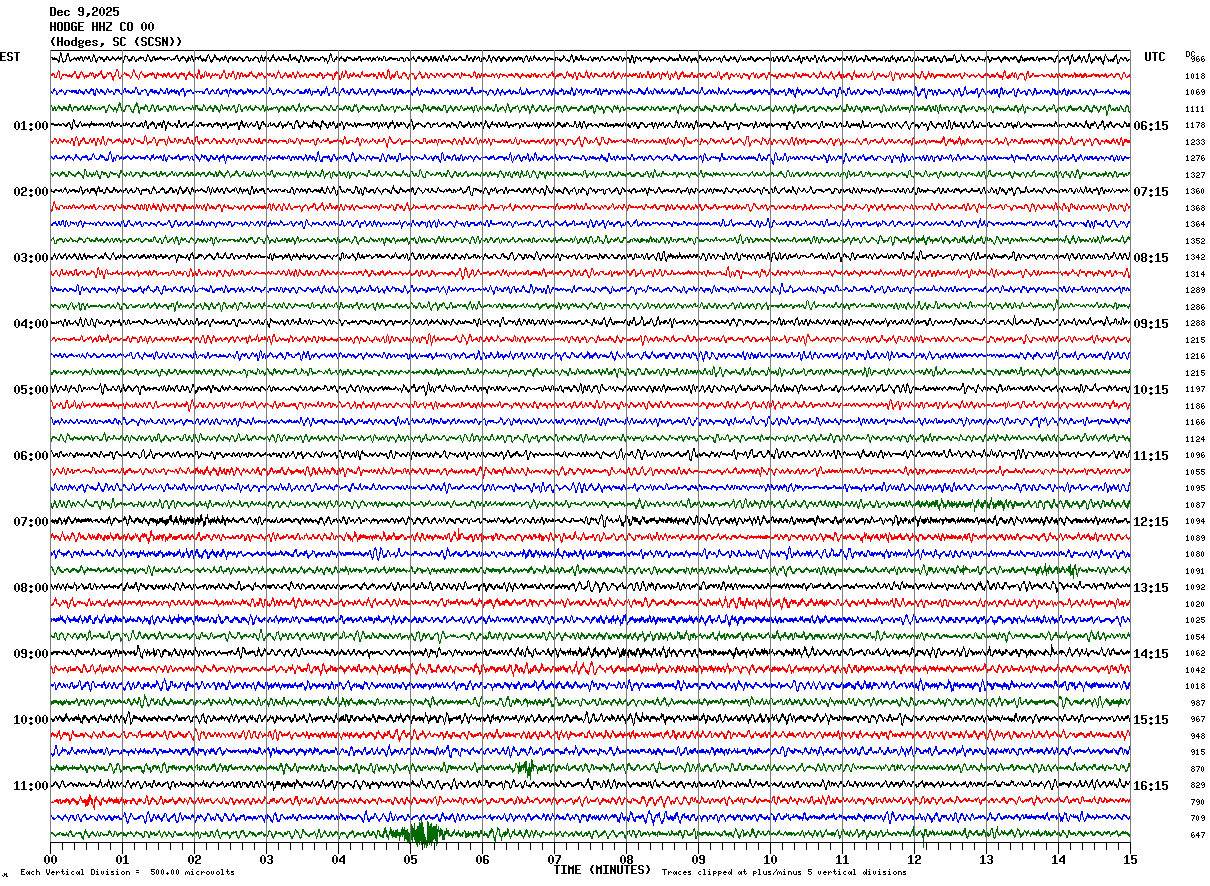Click the 10:15 UTC row label
Image resolution: width=1210 pixels, height=886 pixels.
[x=1151, y=390]
